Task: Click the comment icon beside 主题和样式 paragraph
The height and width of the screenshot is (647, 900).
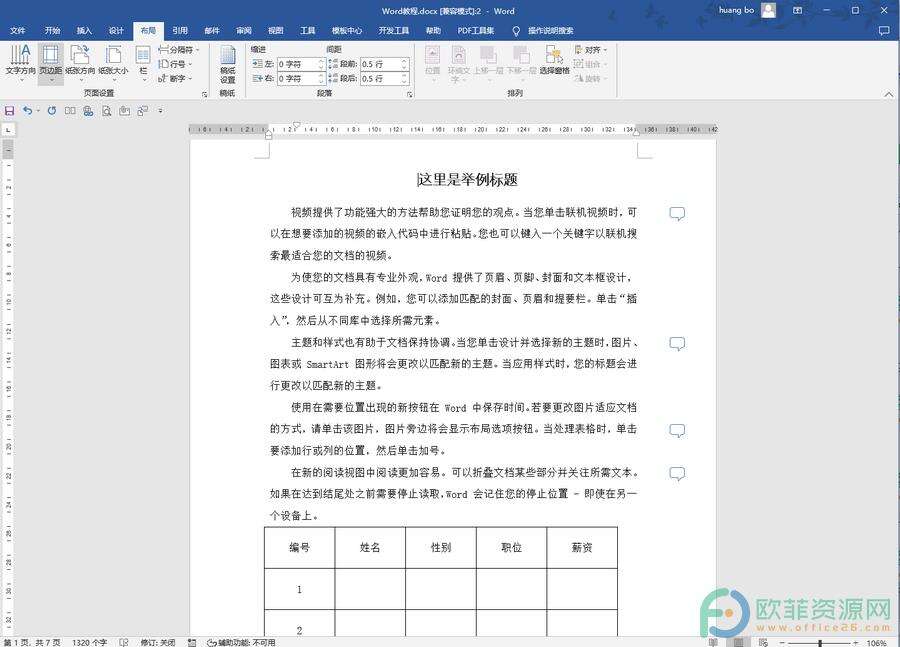Action: tap(677, 343)
